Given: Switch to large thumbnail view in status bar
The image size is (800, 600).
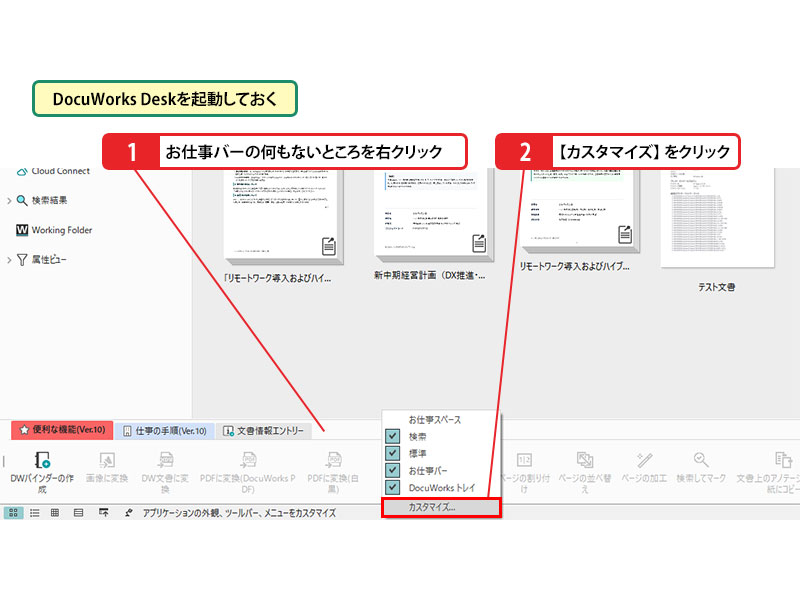Looking at the screenshot, I should coord(13,513).
